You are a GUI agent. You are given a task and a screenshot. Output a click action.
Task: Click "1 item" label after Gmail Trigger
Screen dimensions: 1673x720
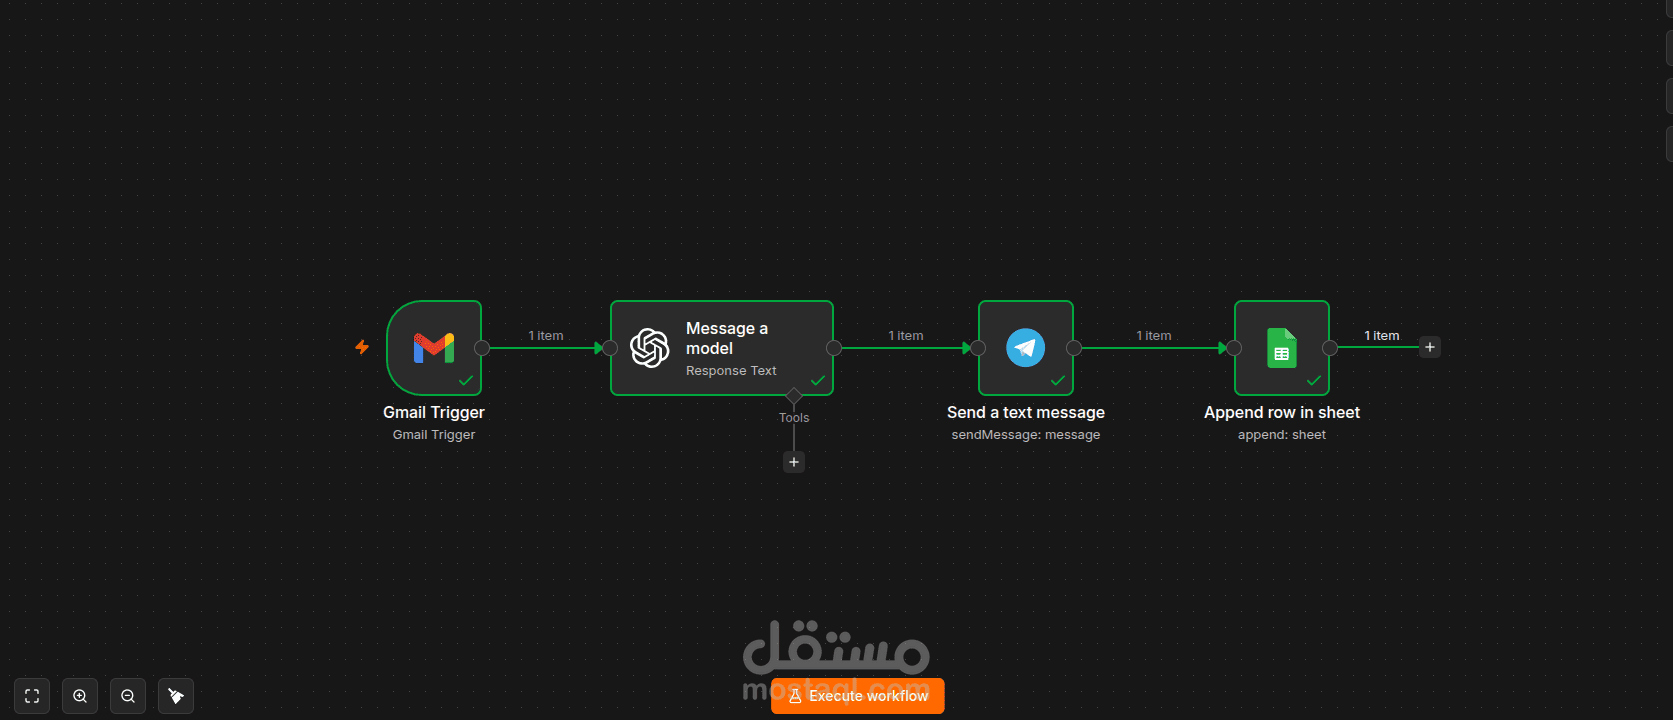[546, 336]
